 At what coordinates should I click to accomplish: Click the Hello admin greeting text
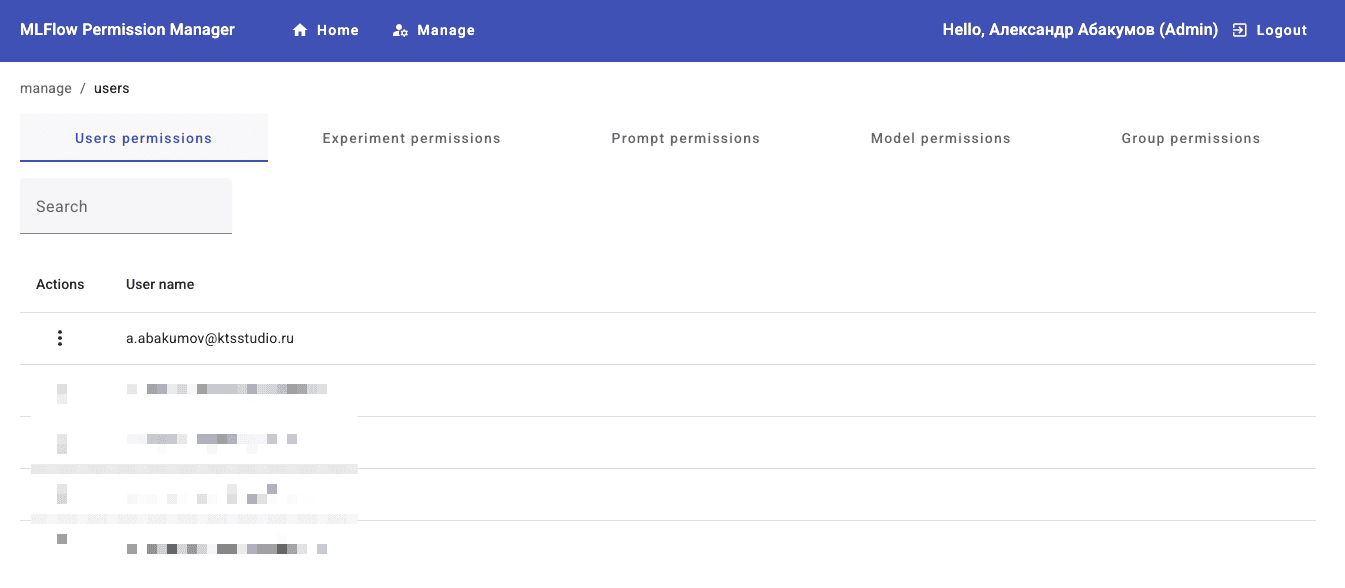click(1080, 30)
